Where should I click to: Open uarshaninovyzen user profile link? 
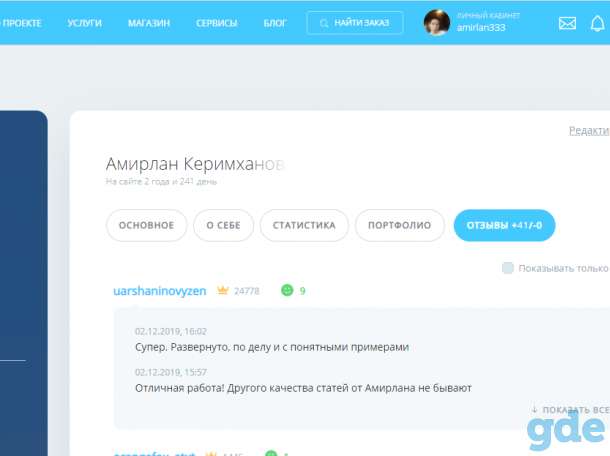[160, 291]
